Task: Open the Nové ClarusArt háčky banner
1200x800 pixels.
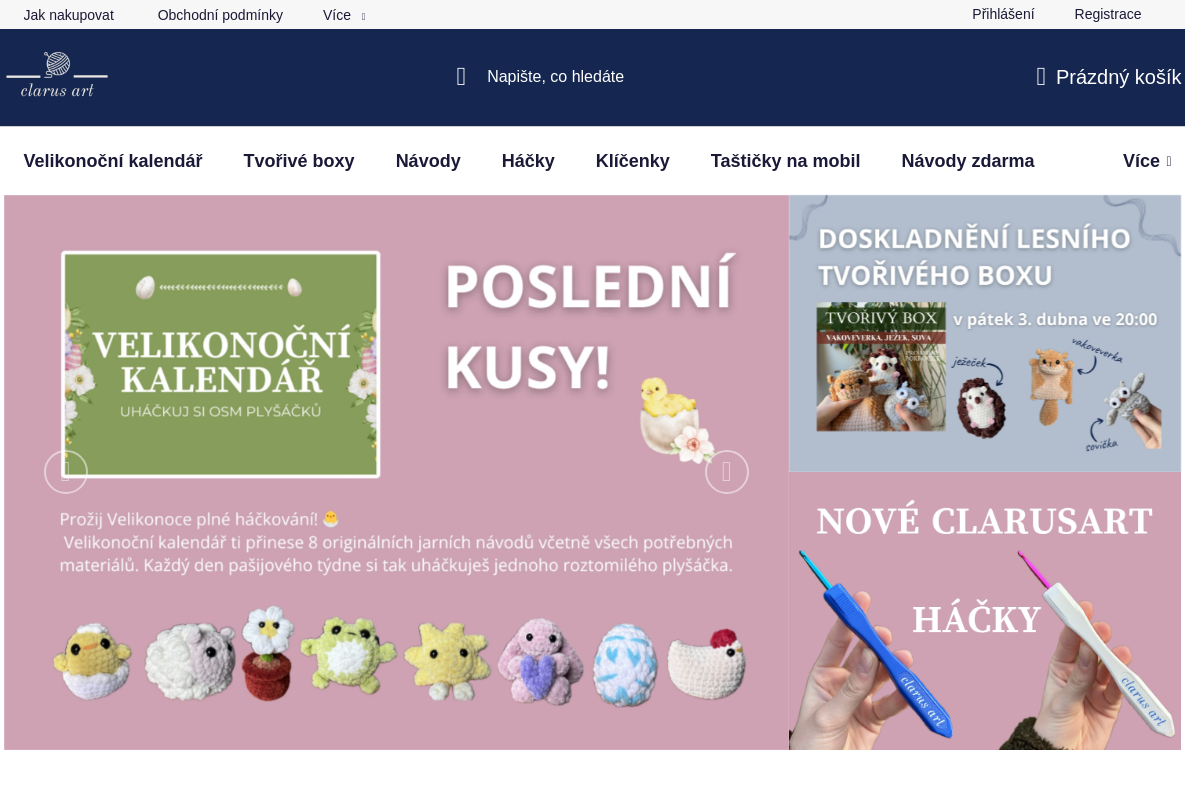Action: 985,611
